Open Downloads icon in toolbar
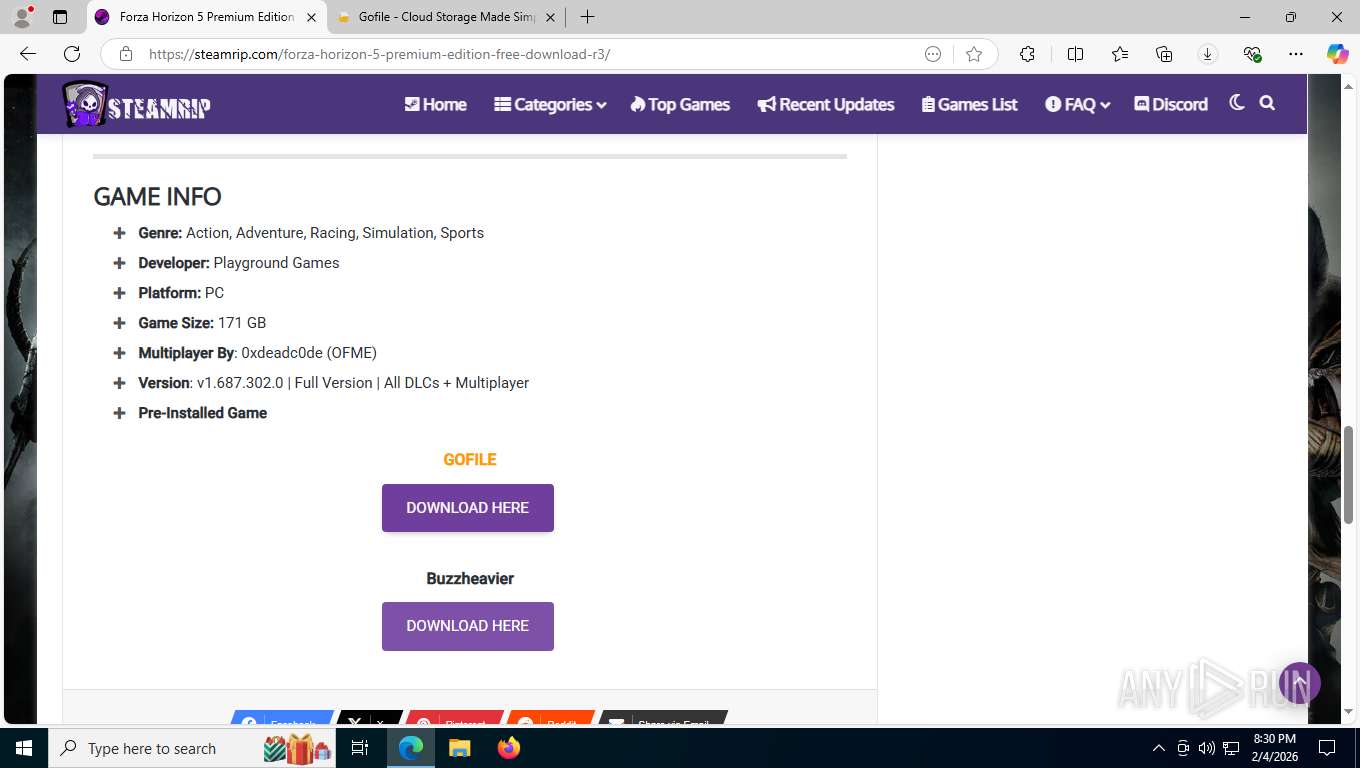The height and width of the screenshot is (768, 1360). pos(1208,54)
